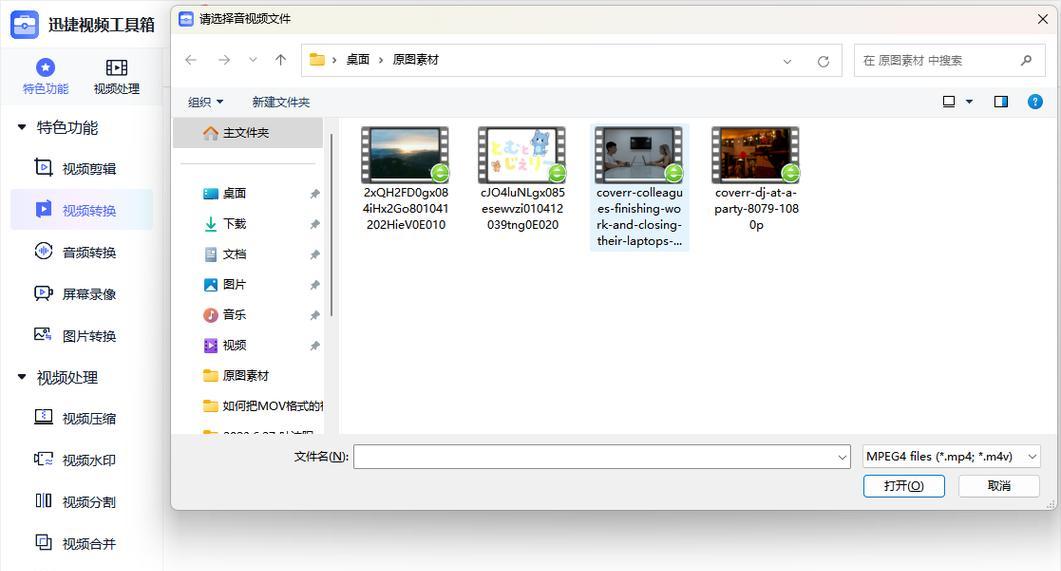Select 主文件夹 in navigation pane
The height and width of the screenshot is (571, 1061).
pyautogui.click(x=248, y=133)
